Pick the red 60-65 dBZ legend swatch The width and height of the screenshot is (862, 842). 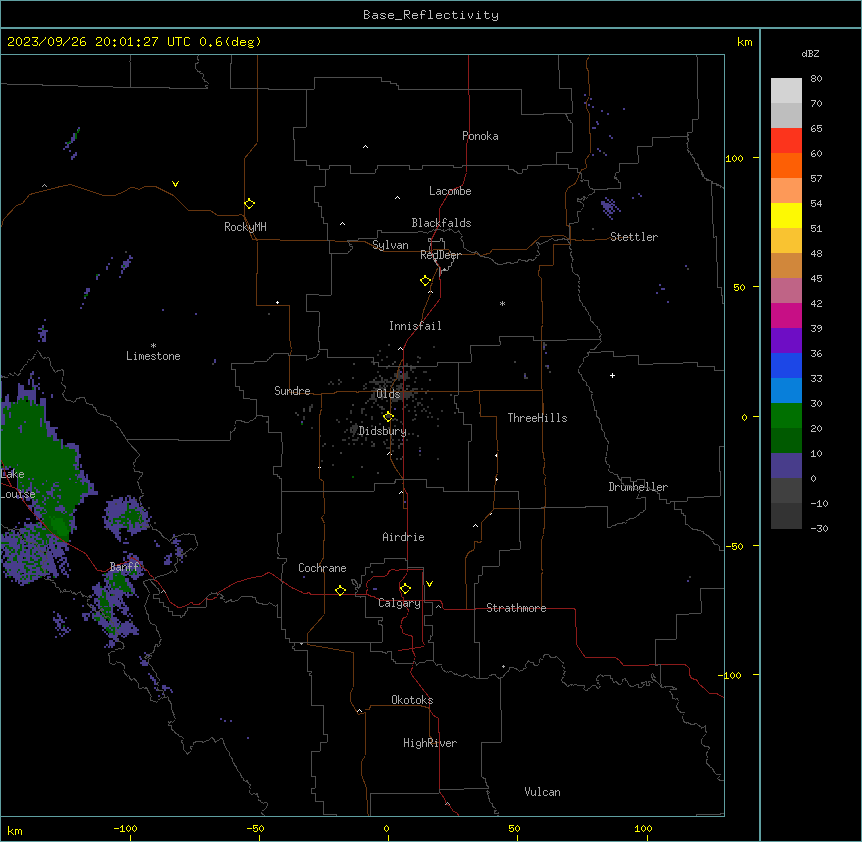pyautogui.click(x=786, y=141)
